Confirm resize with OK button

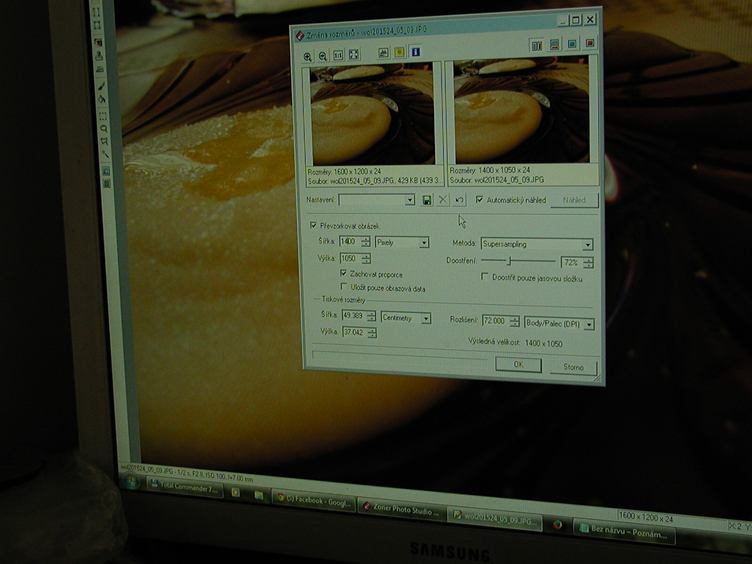pos(518,364)
